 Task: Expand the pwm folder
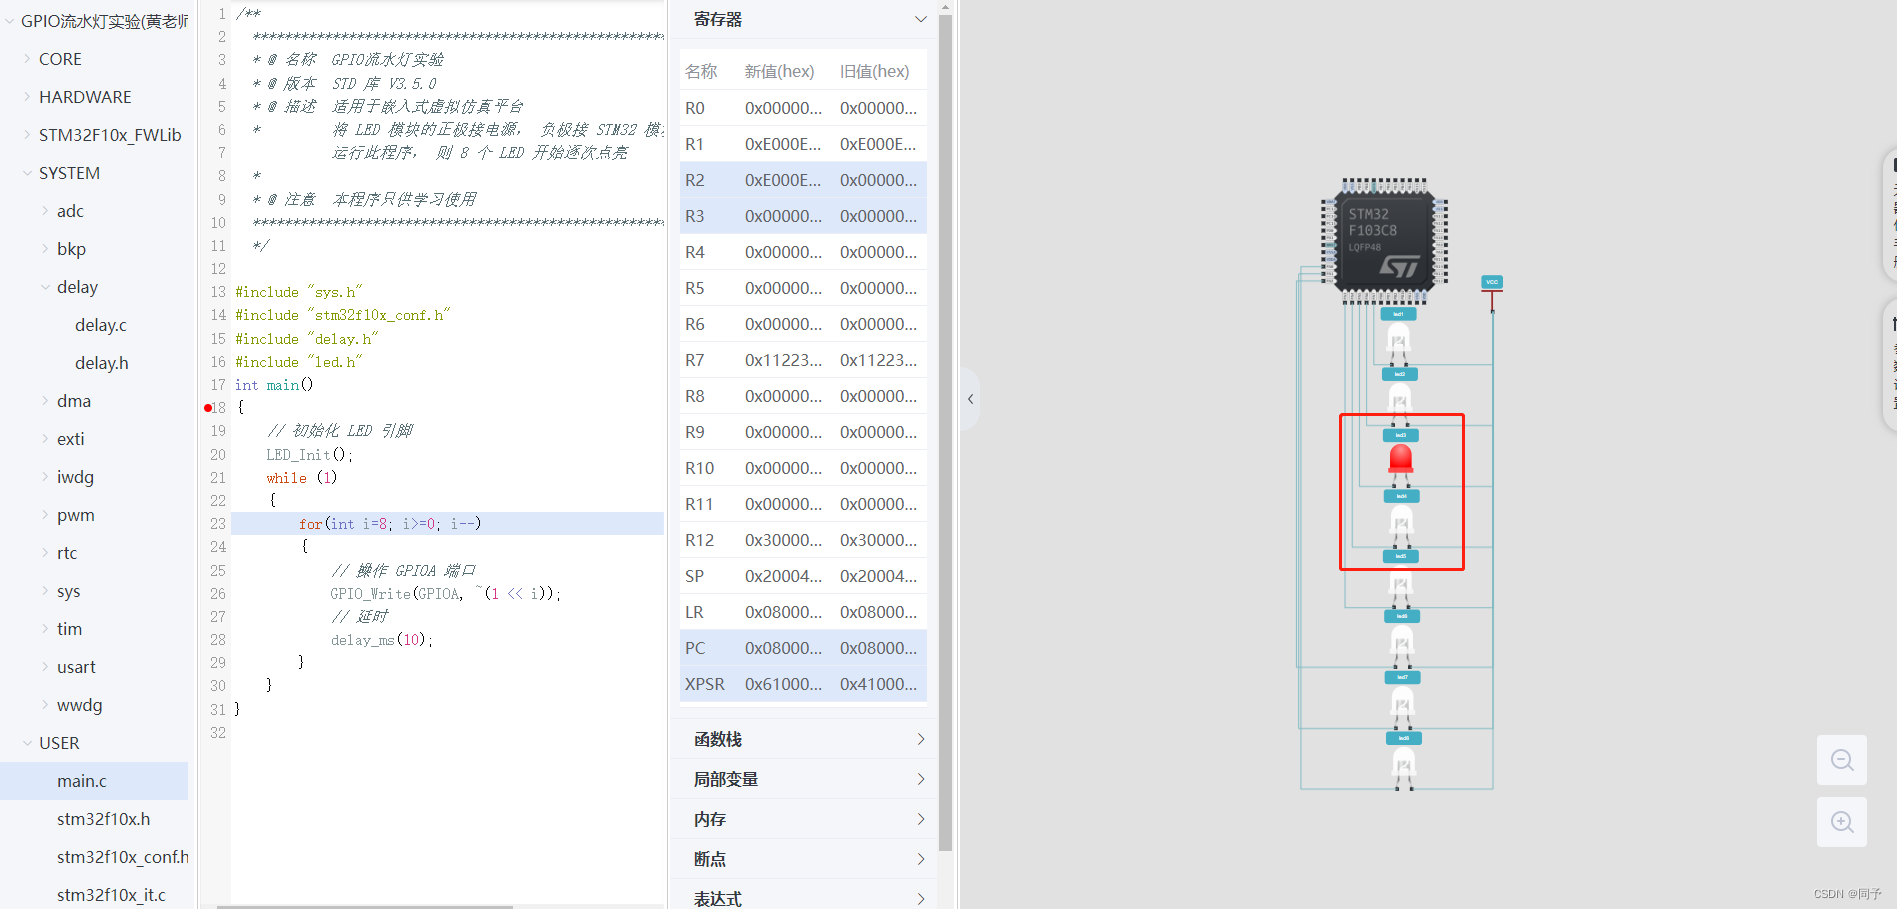tap(45, 515)
